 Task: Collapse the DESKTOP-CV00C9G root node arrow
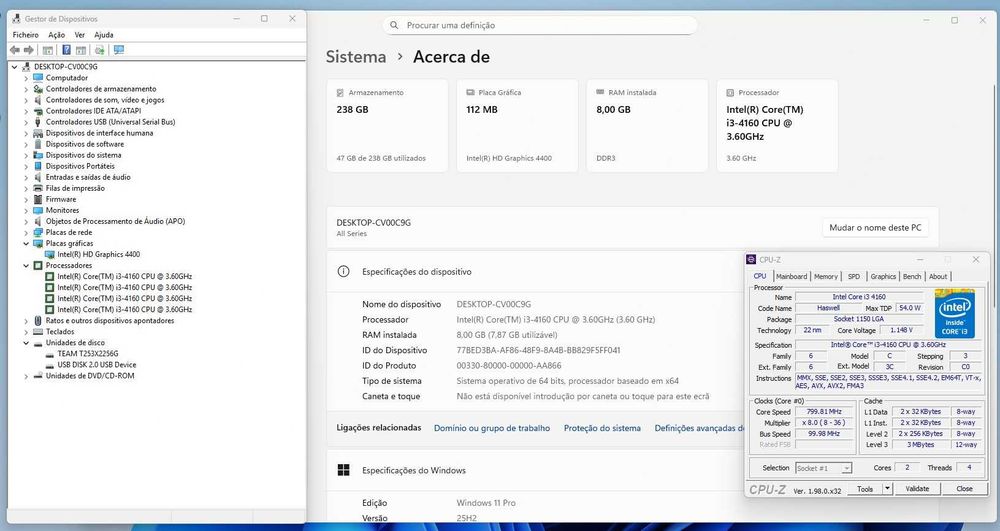(15, 66)
